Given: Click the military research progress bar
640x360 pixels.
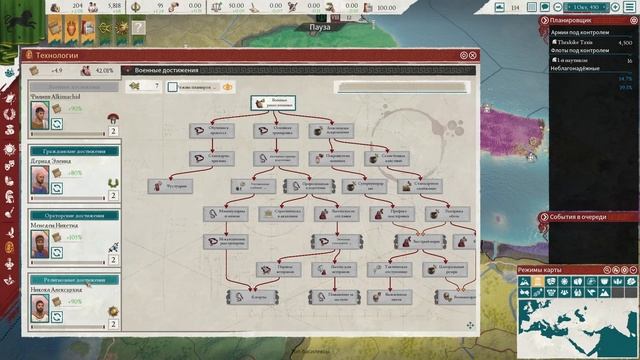Looking at the screenshot, I should [68, 134].
